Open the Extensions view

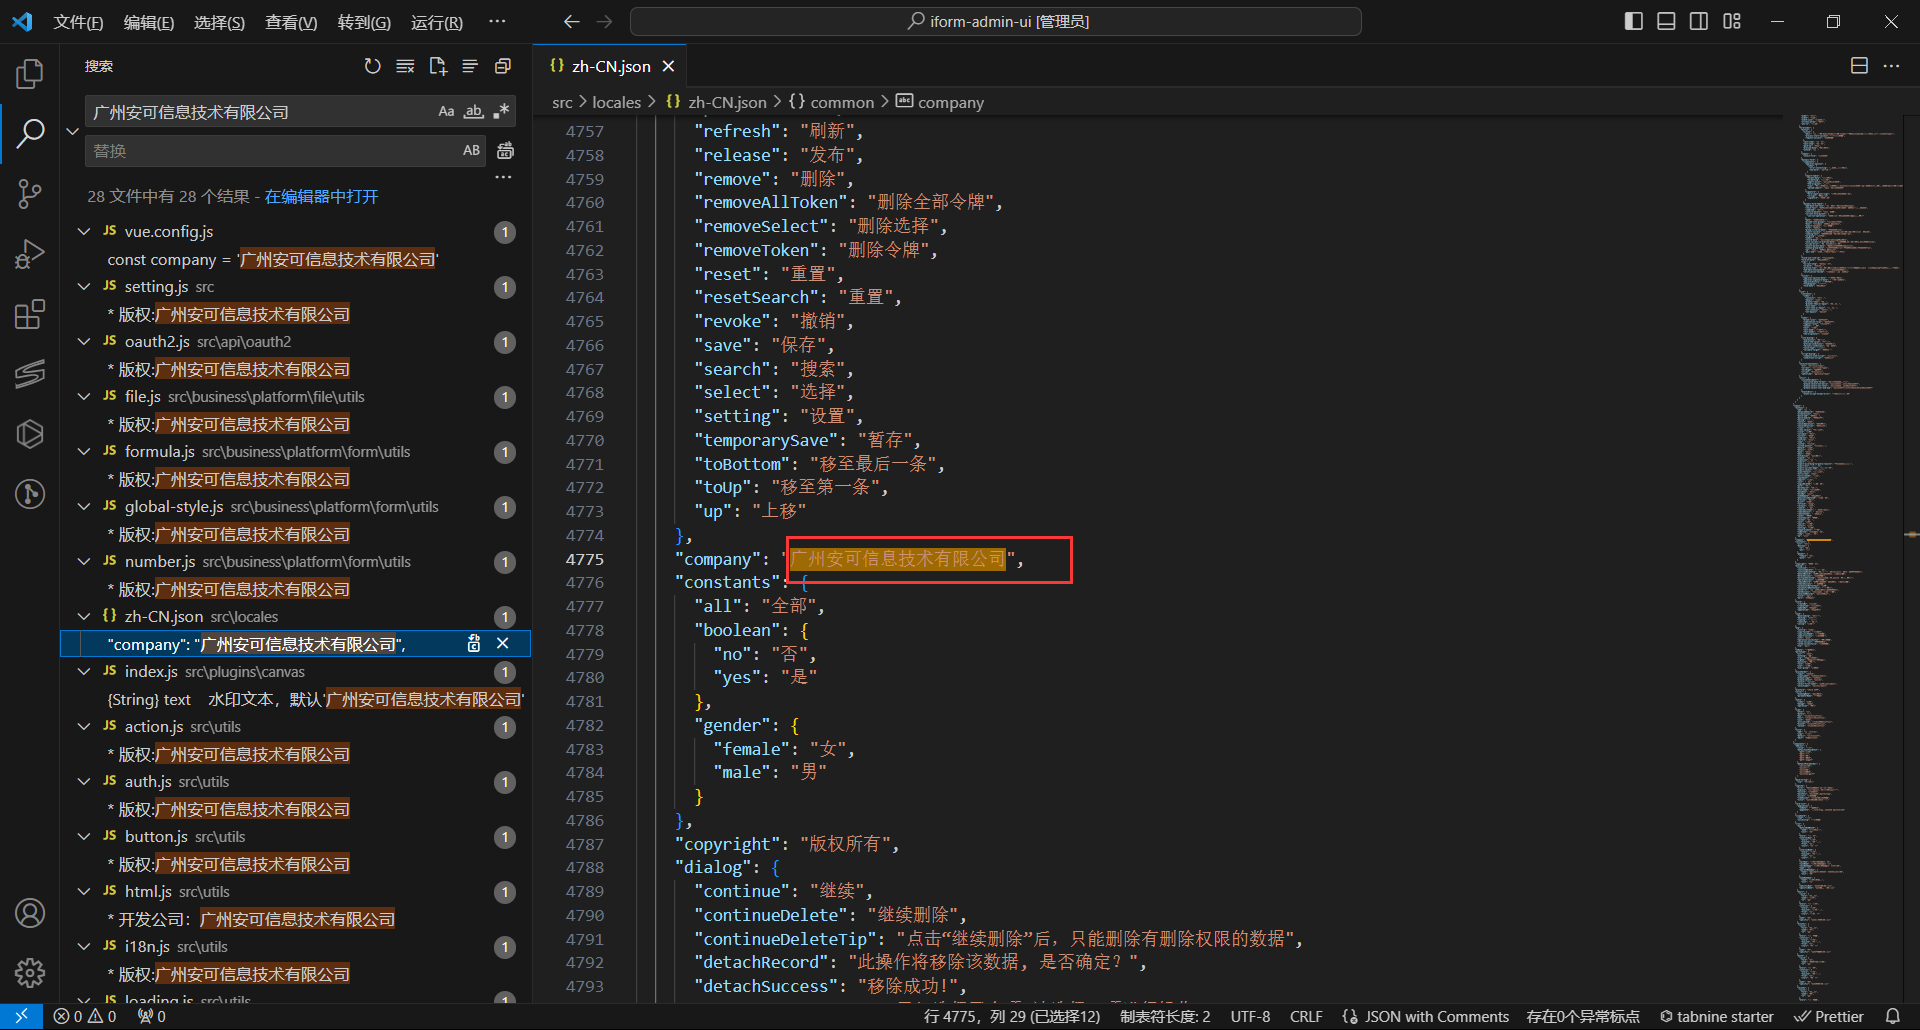click(30, 315)
